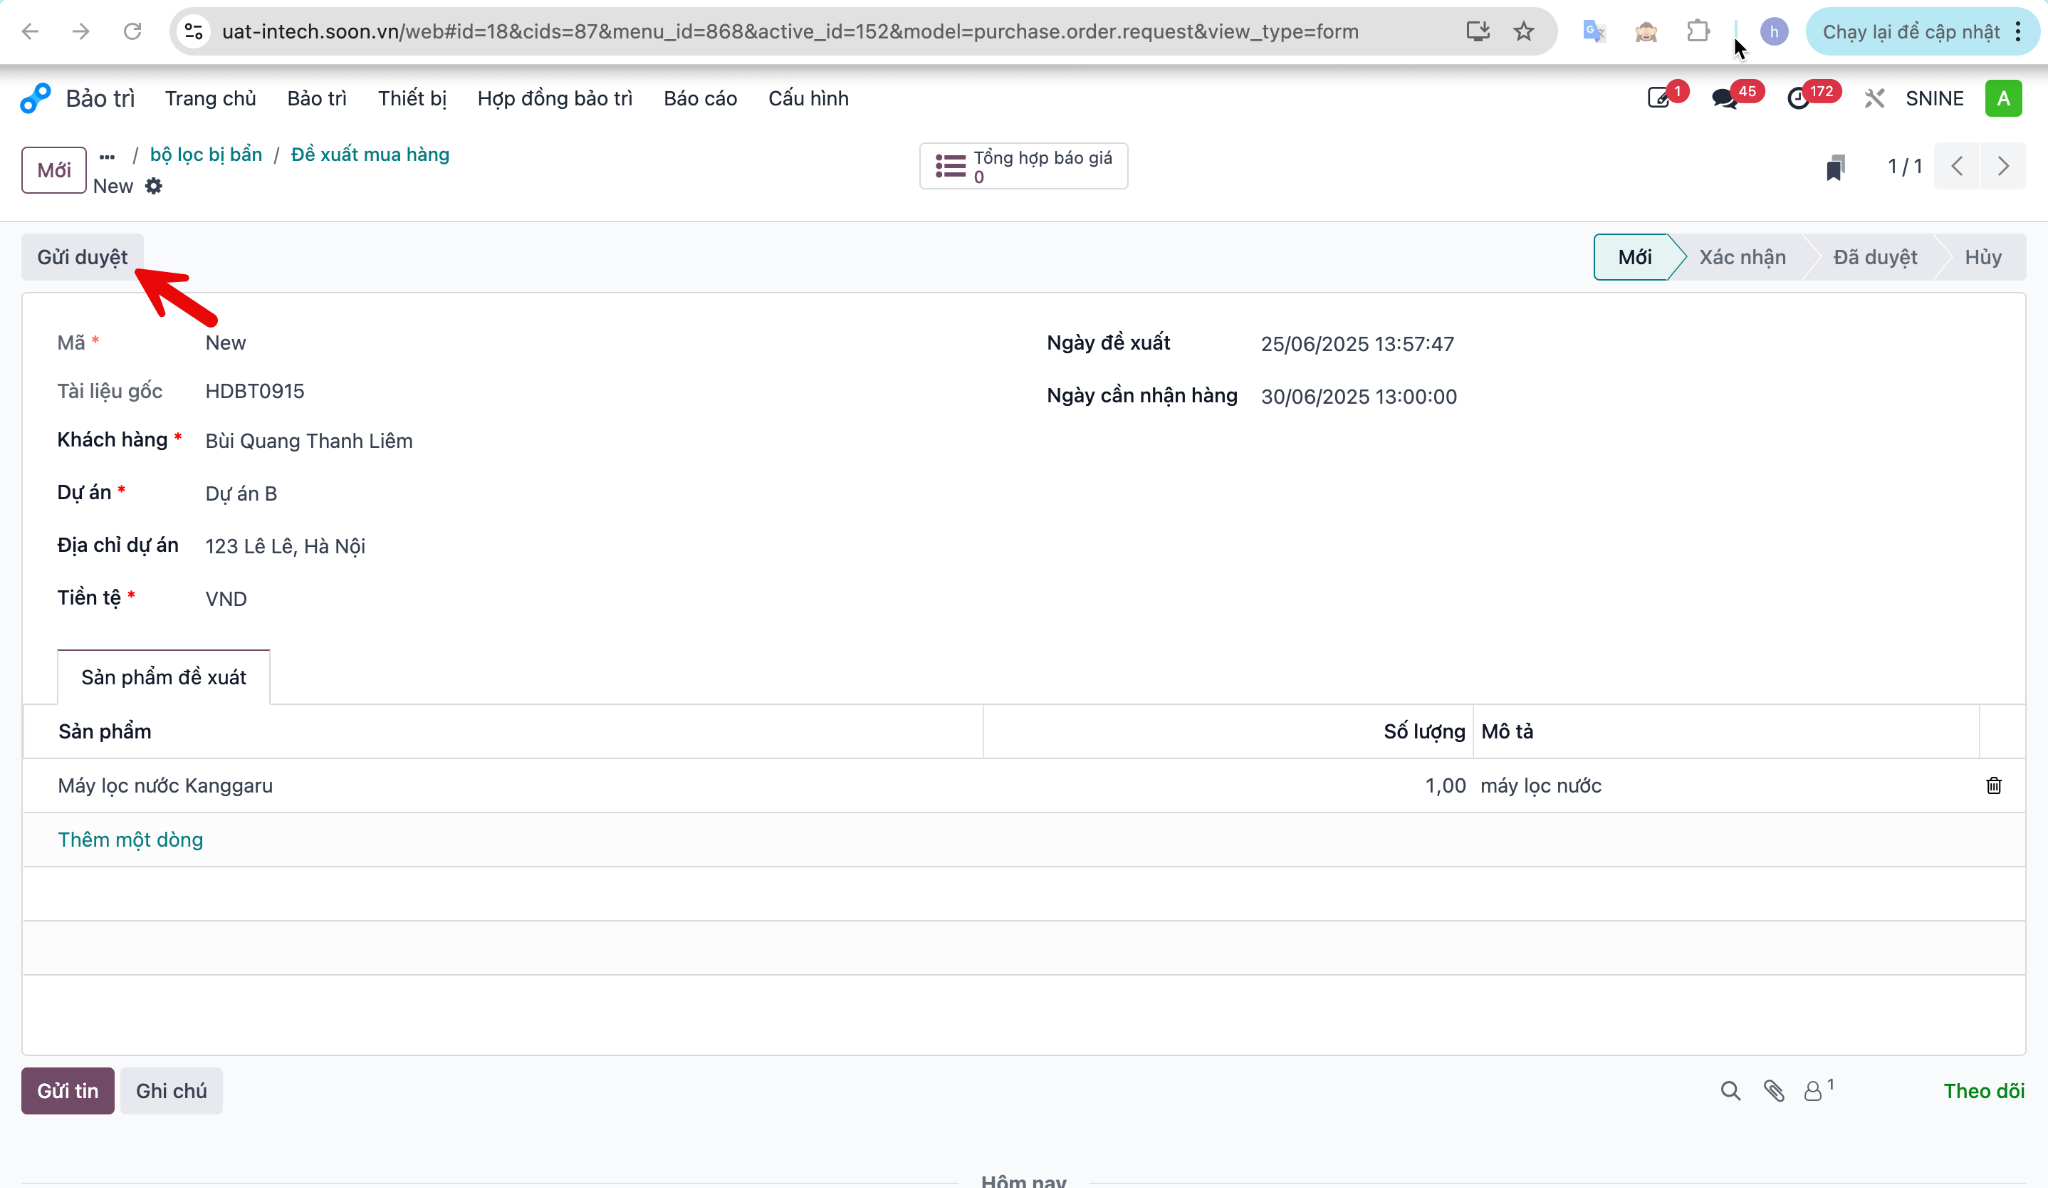Delete the Máy lọc nước Kanggaru line
This screenshot has width=2048, height=1188.
[x=1994, y=786]
